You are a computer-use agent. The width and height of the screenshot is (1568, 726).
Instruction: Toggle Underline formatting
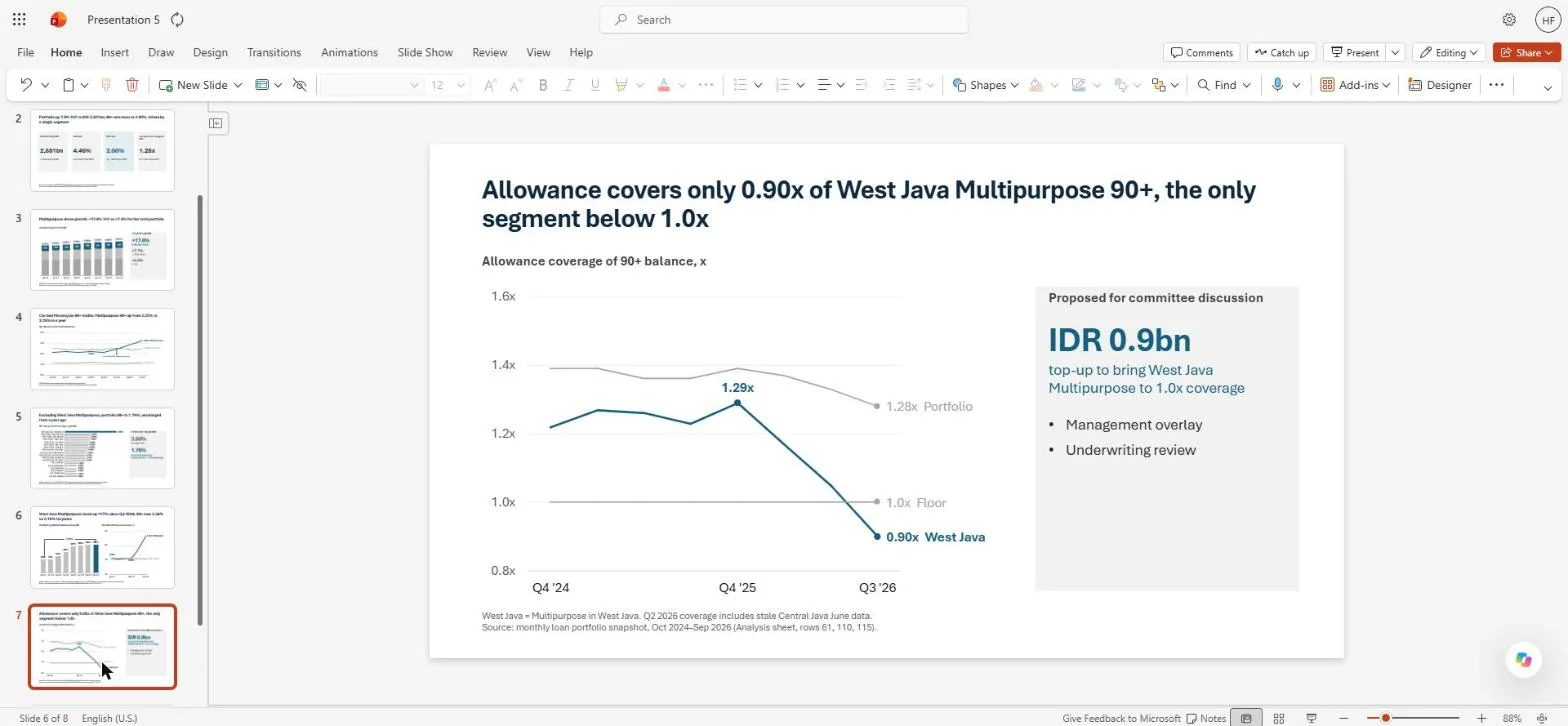pos(595,85)
